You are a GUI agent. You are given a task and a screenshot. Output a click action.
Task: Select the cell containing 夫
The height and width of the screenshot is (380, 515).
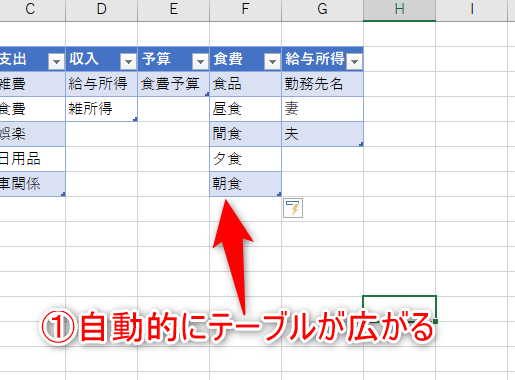coord(322,134)
